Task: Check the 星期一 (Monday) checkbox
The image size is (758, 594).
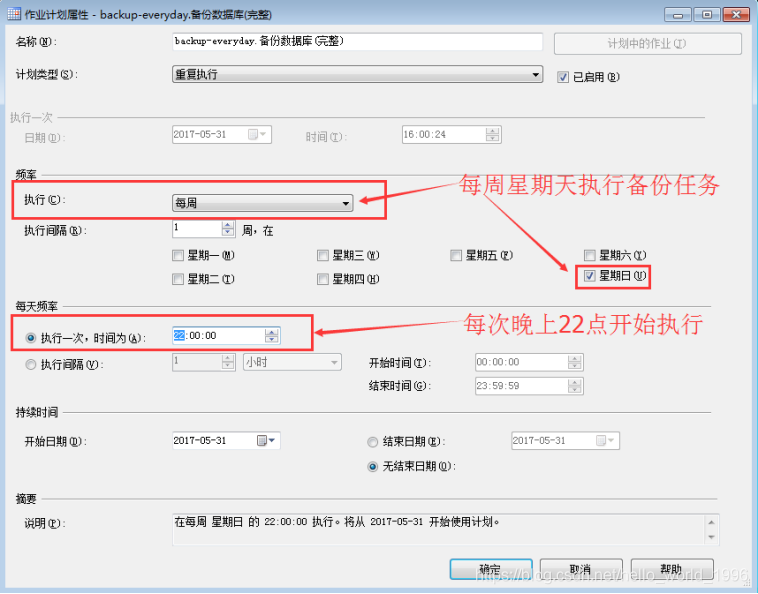Action: [x=179, y=256]
